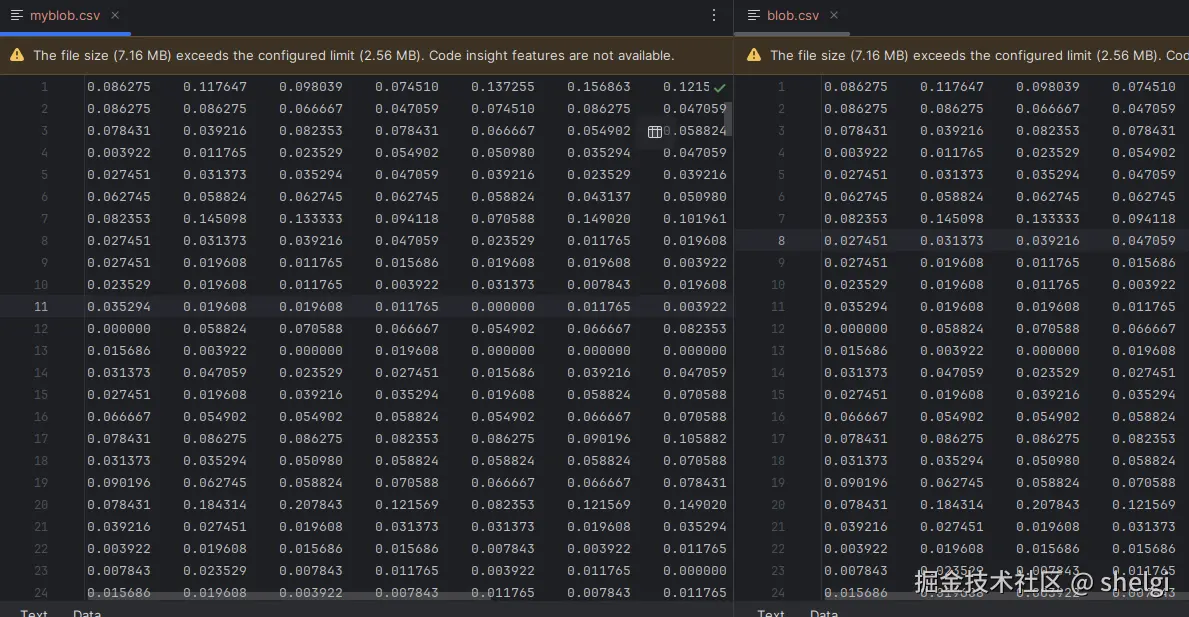The height and width of the screenshot is (617, 1189).
Task: Click value 0.062745 at start of blob.csv line 6
Action: 855,197
